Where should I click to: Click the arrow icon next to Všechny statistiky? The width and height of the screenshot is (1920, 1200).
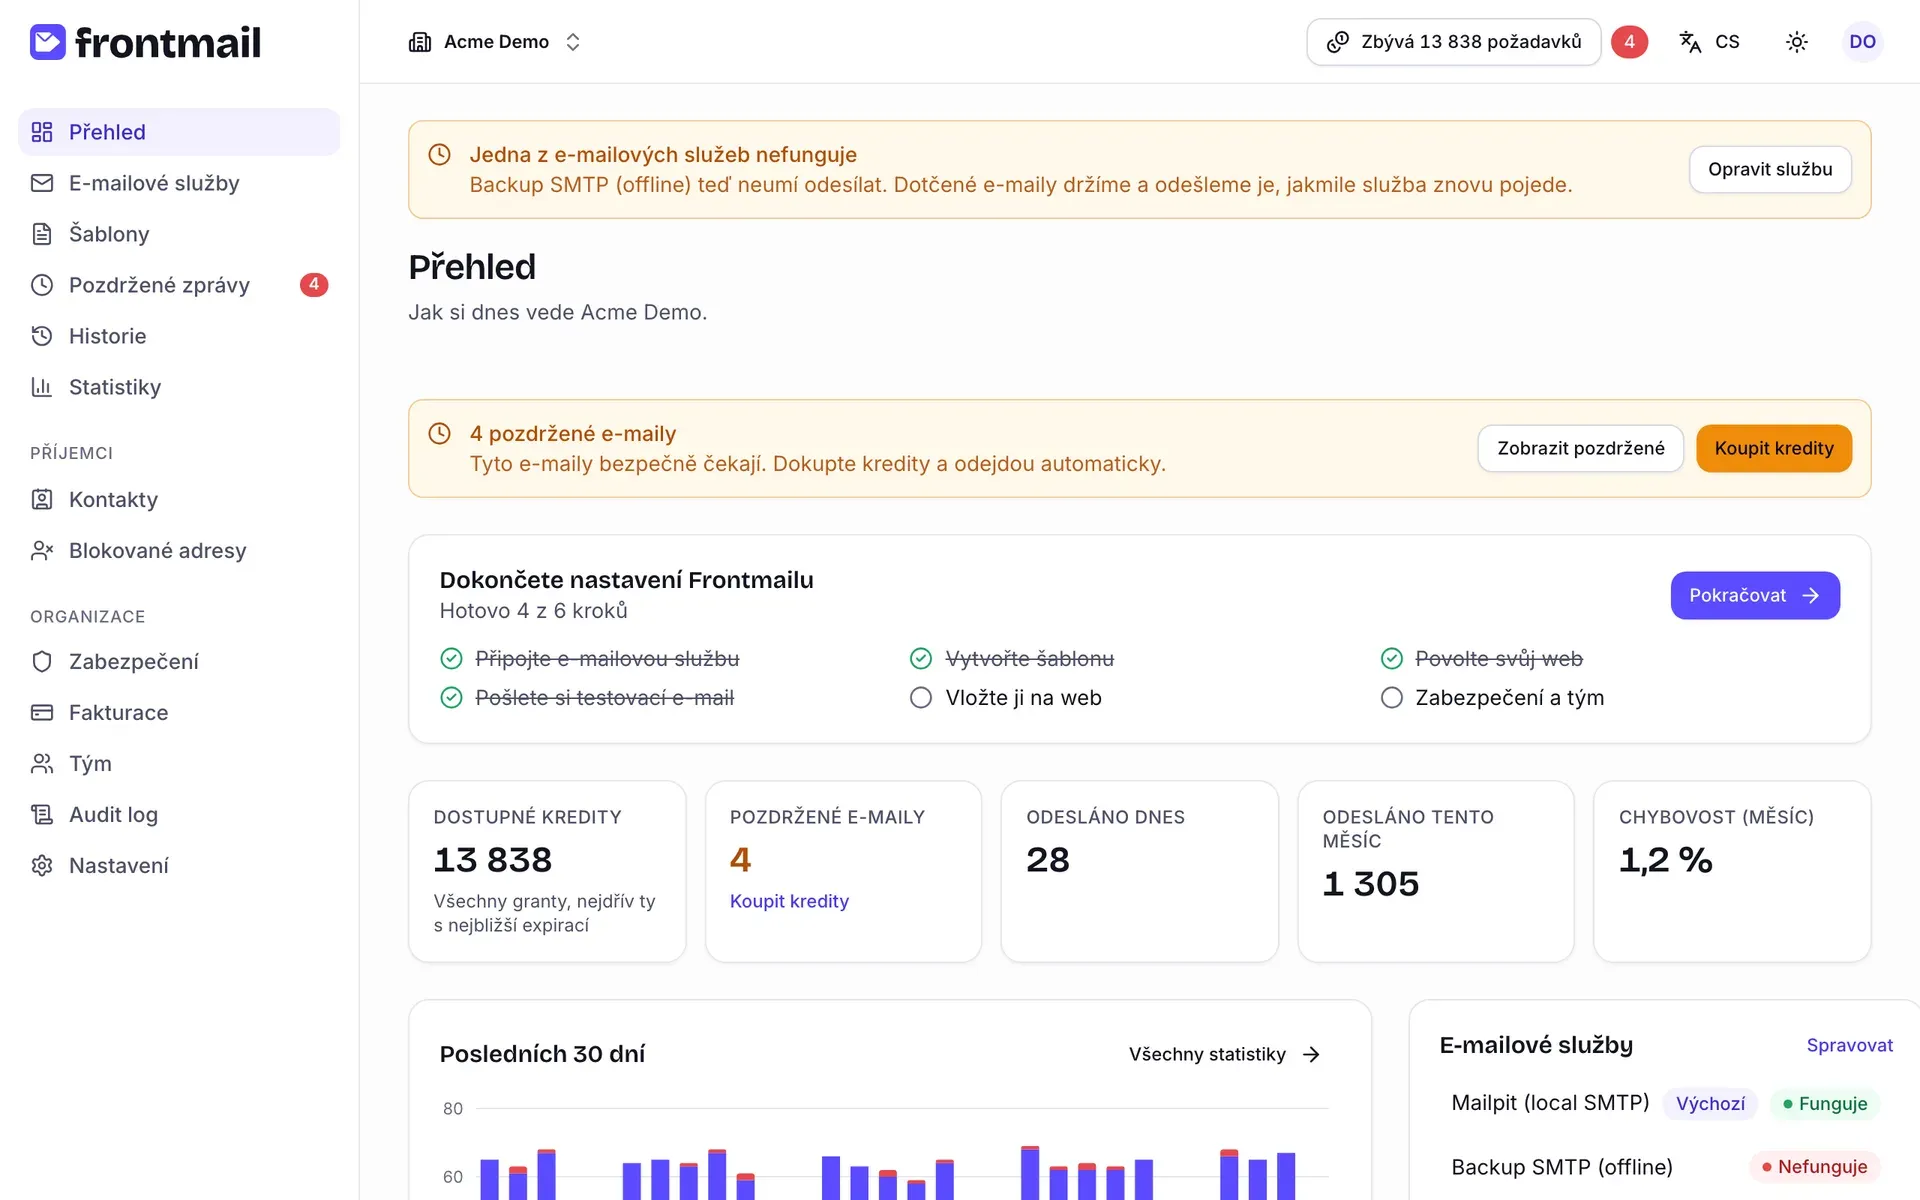point(1312,1054)
